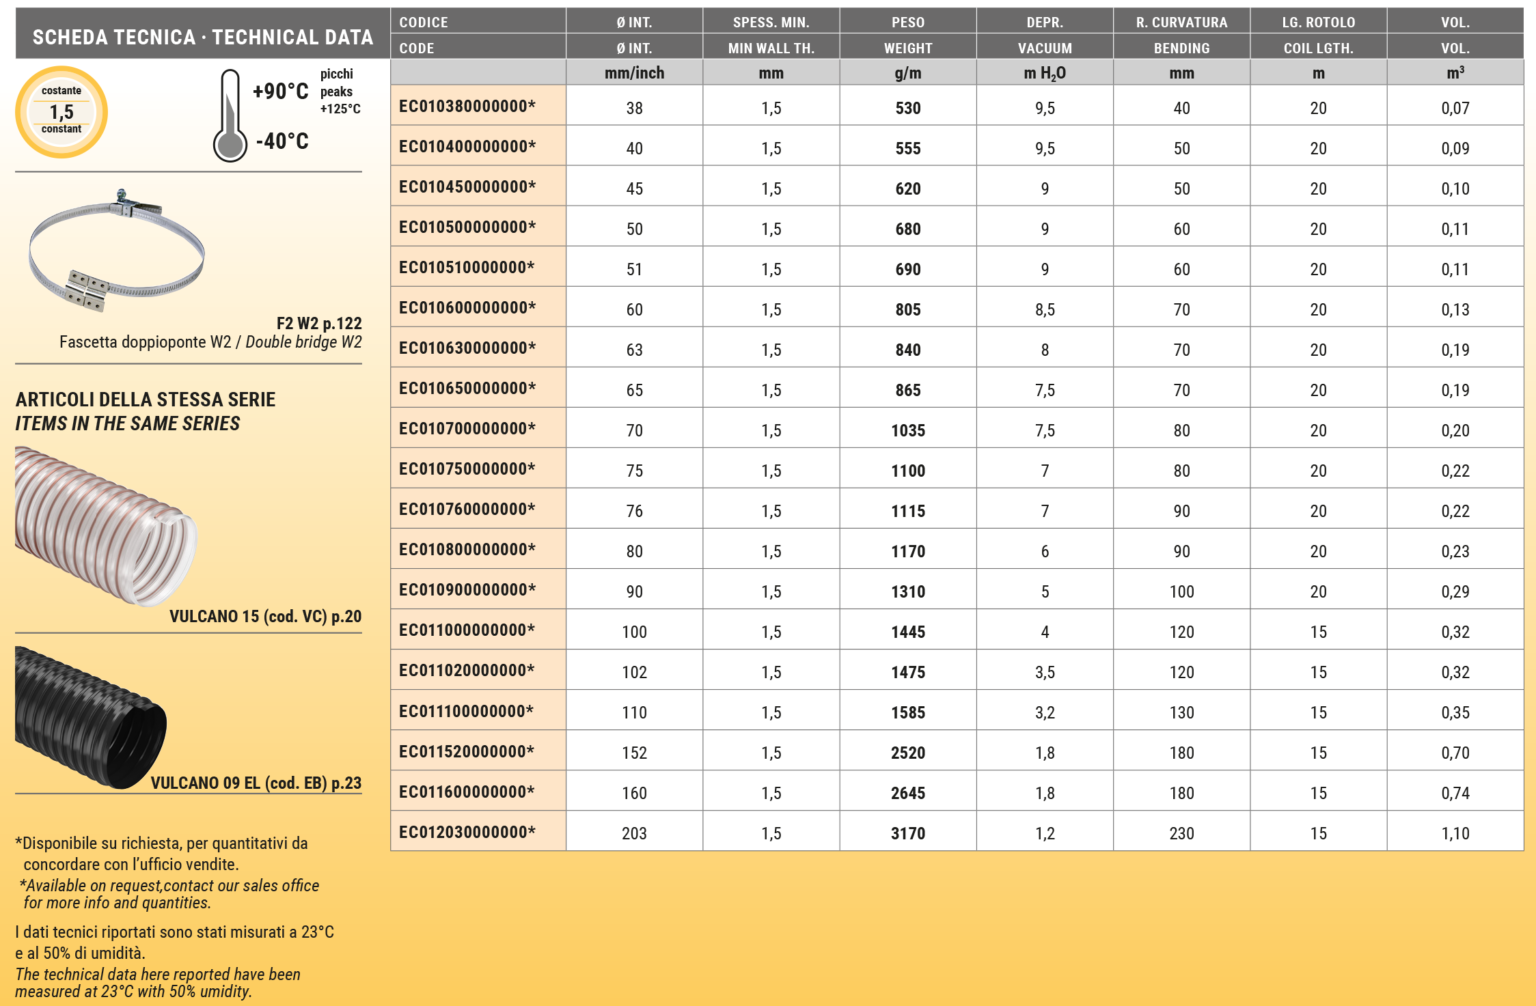Screen dimensions: 1536x1006
Task: Select the black Vulcano 09 EL hose picture
Action: coord(90,715)
